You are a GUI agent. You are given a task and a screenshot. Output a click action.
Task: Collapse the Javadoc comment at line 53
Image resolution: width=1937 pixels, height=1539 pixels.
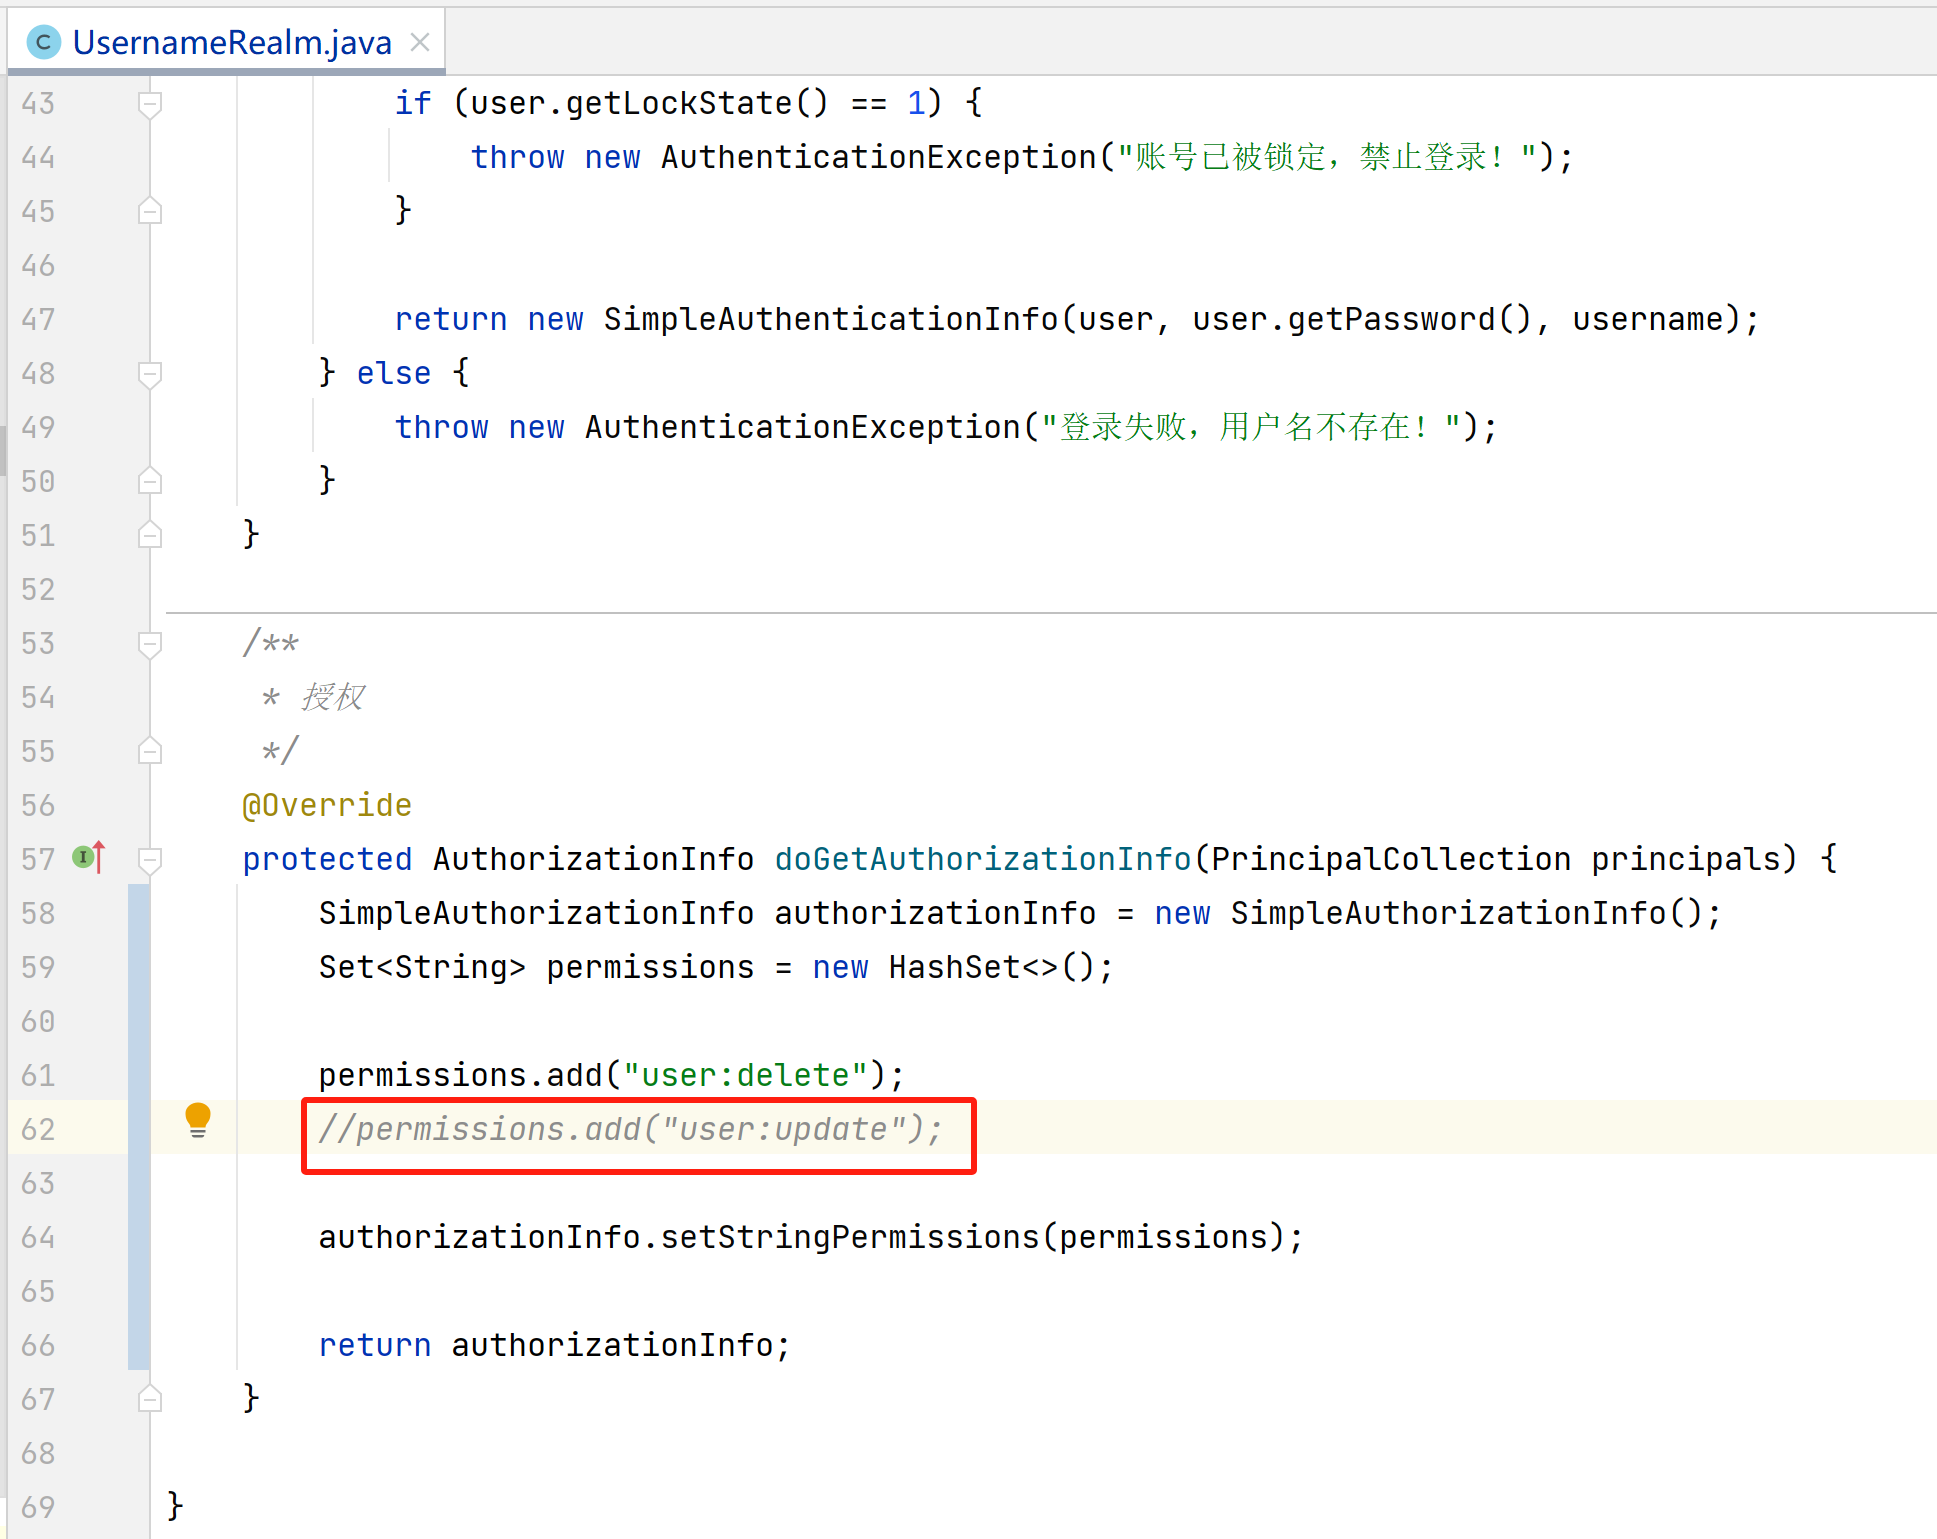click(x=150, y=644)
